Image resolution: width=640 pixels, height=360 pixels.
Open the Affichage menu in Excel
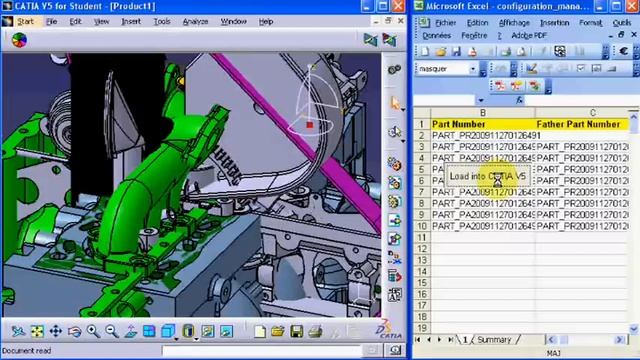514,23
